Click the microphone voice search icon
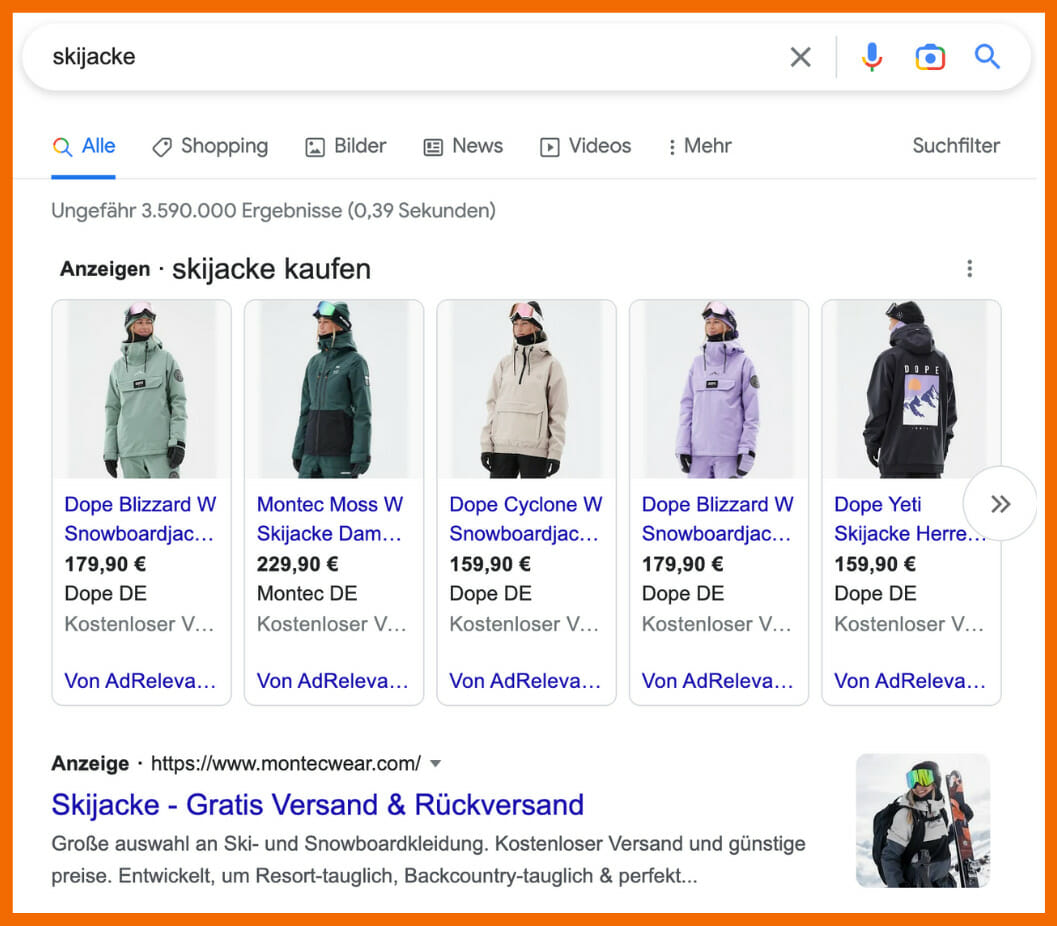The height and width of the screenshot is (926, 1057). point(871,57)
